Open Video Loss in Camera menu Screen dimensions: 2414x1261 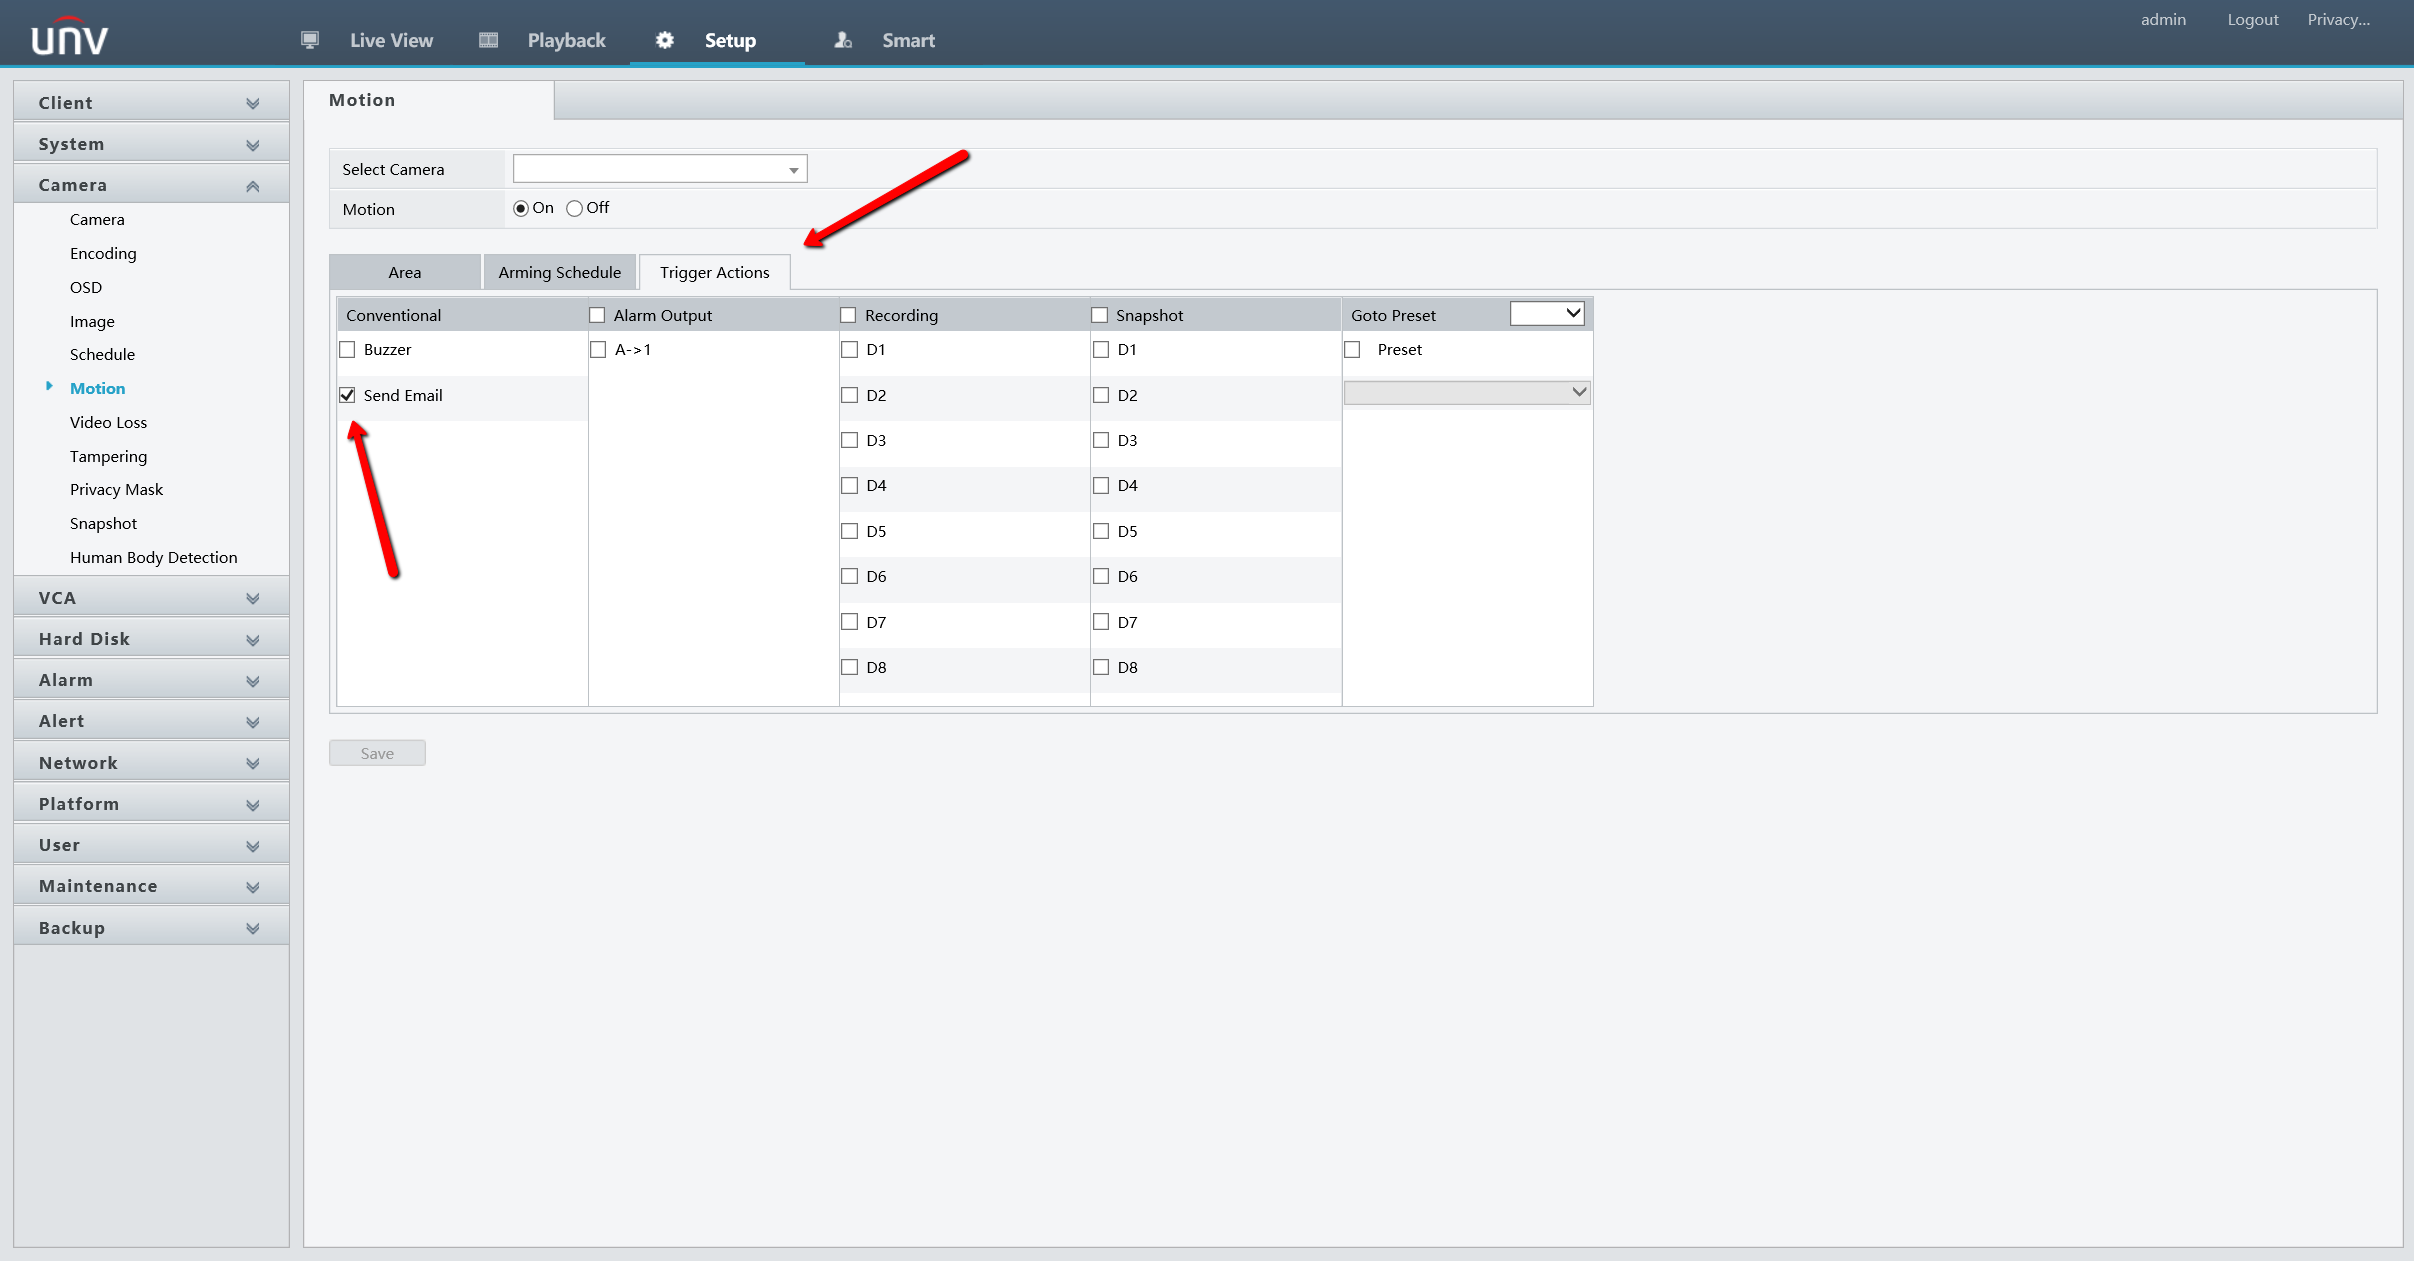108,422
